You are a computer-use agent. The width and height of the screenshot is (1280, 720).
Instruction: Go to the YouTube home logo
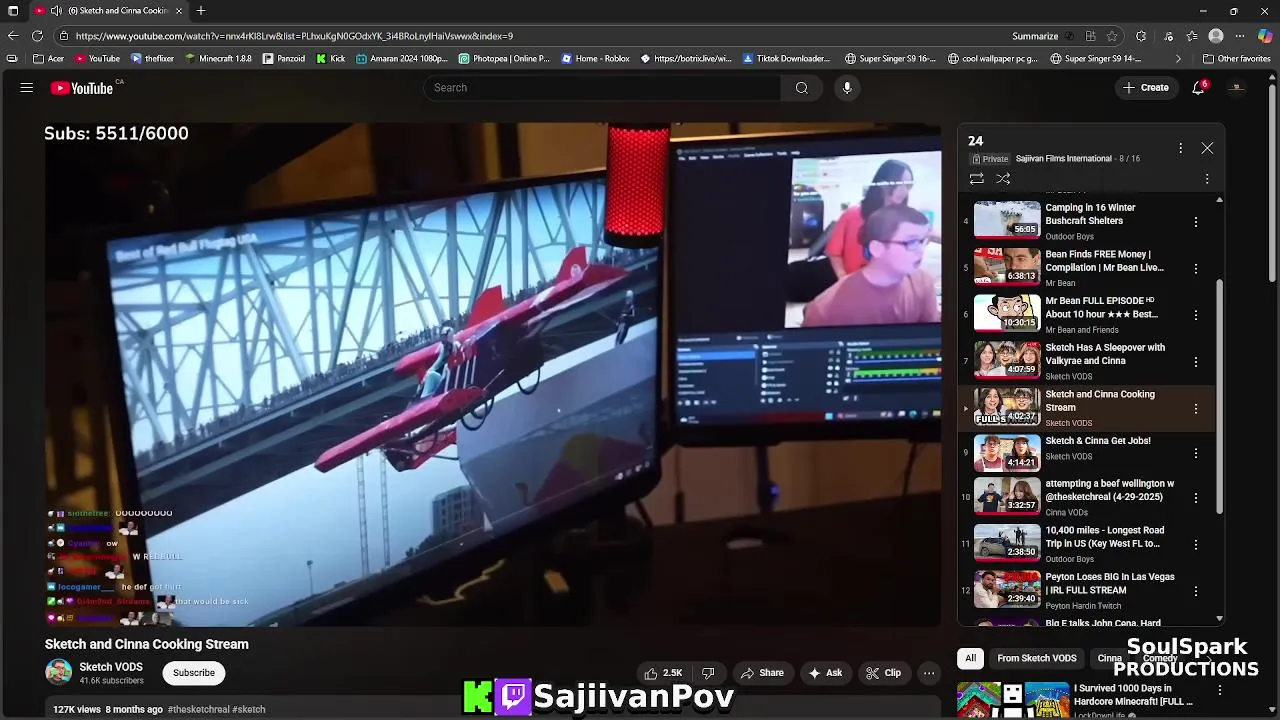coord(82,88)
